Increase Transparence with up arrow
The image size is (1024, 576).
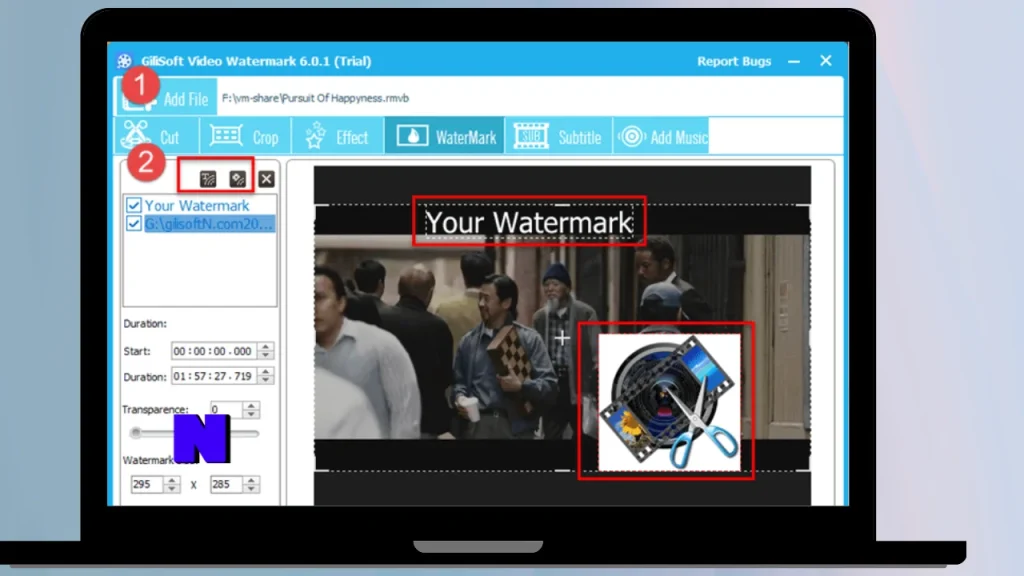251,405
